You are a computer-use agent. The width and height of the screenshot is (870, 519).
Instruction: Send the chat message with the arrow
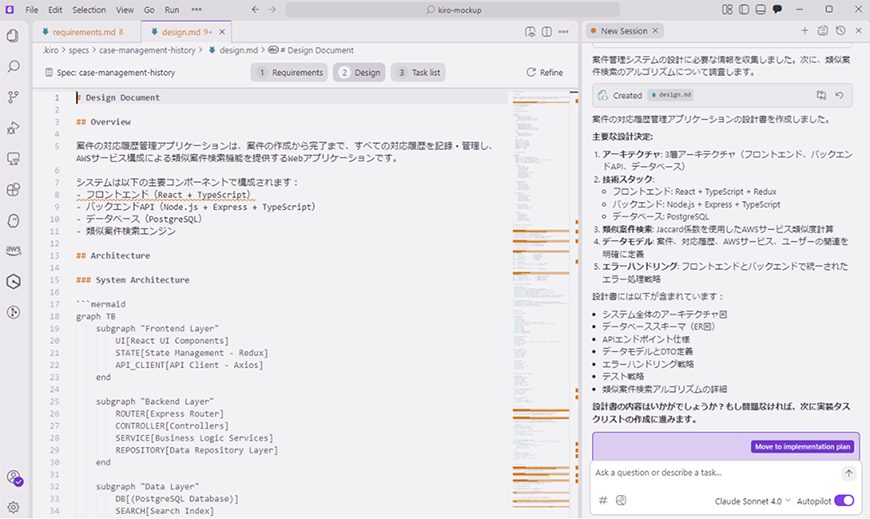tap(848, 473)
